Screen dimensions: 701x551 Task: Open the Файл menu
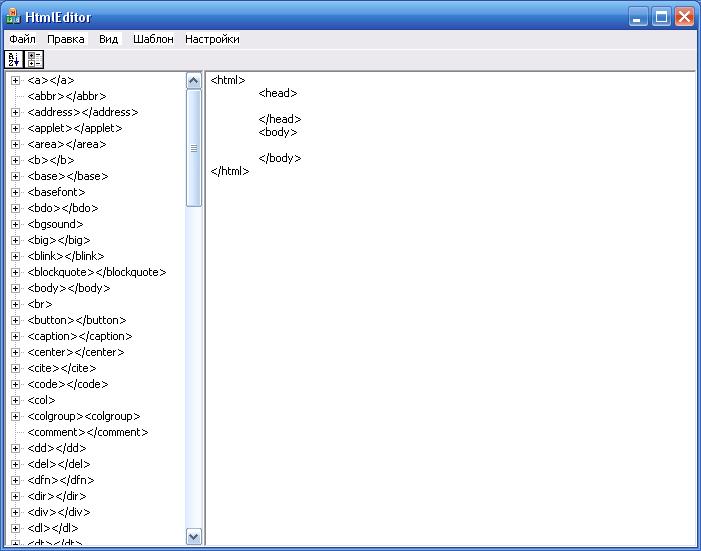tap(22, 39)
